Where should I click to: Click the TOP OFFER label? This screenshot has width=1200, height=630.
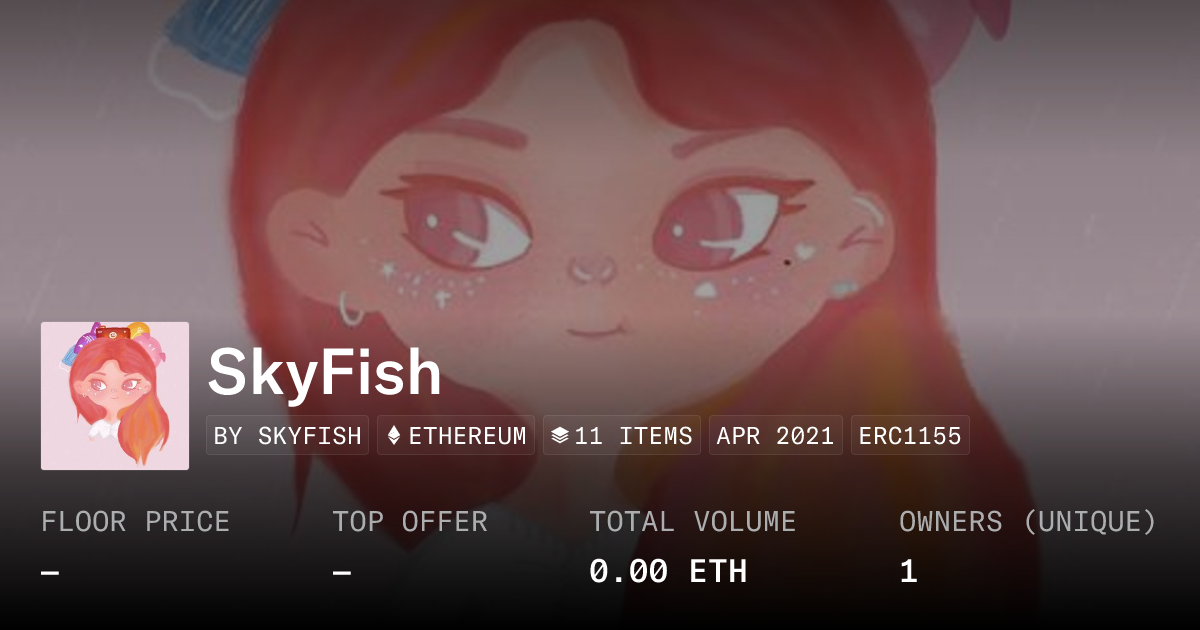[x=410, y=522]
